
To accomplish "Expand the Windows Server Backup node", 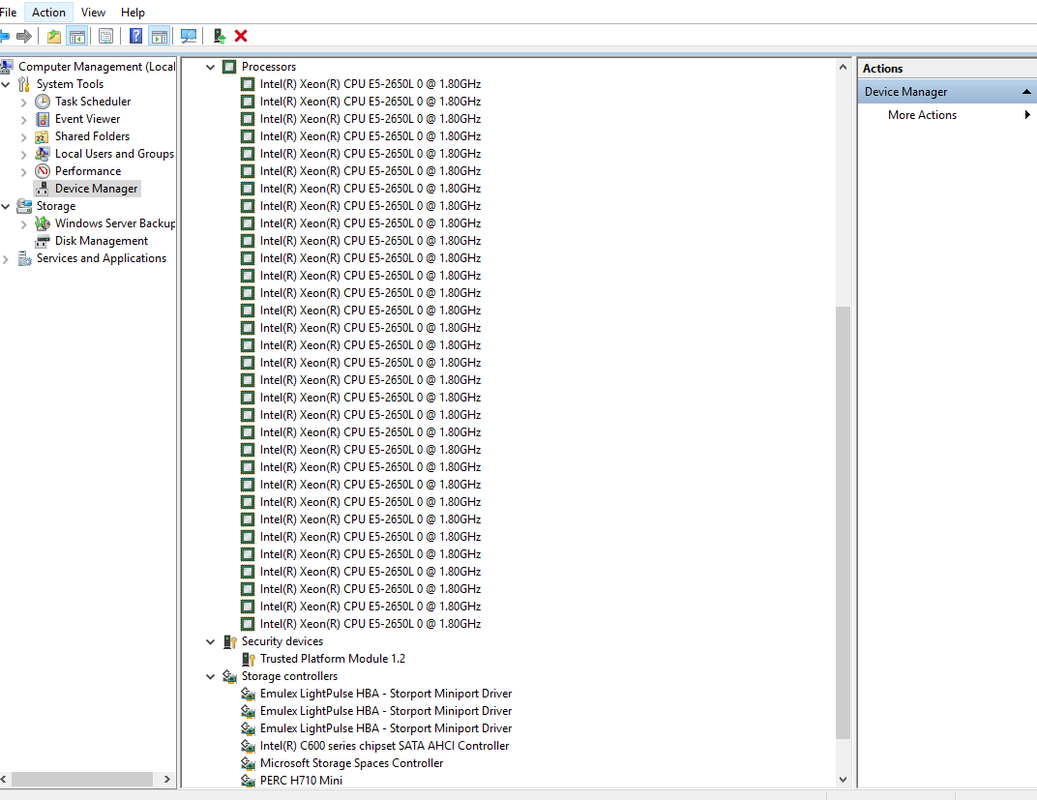I will [24, 224].
